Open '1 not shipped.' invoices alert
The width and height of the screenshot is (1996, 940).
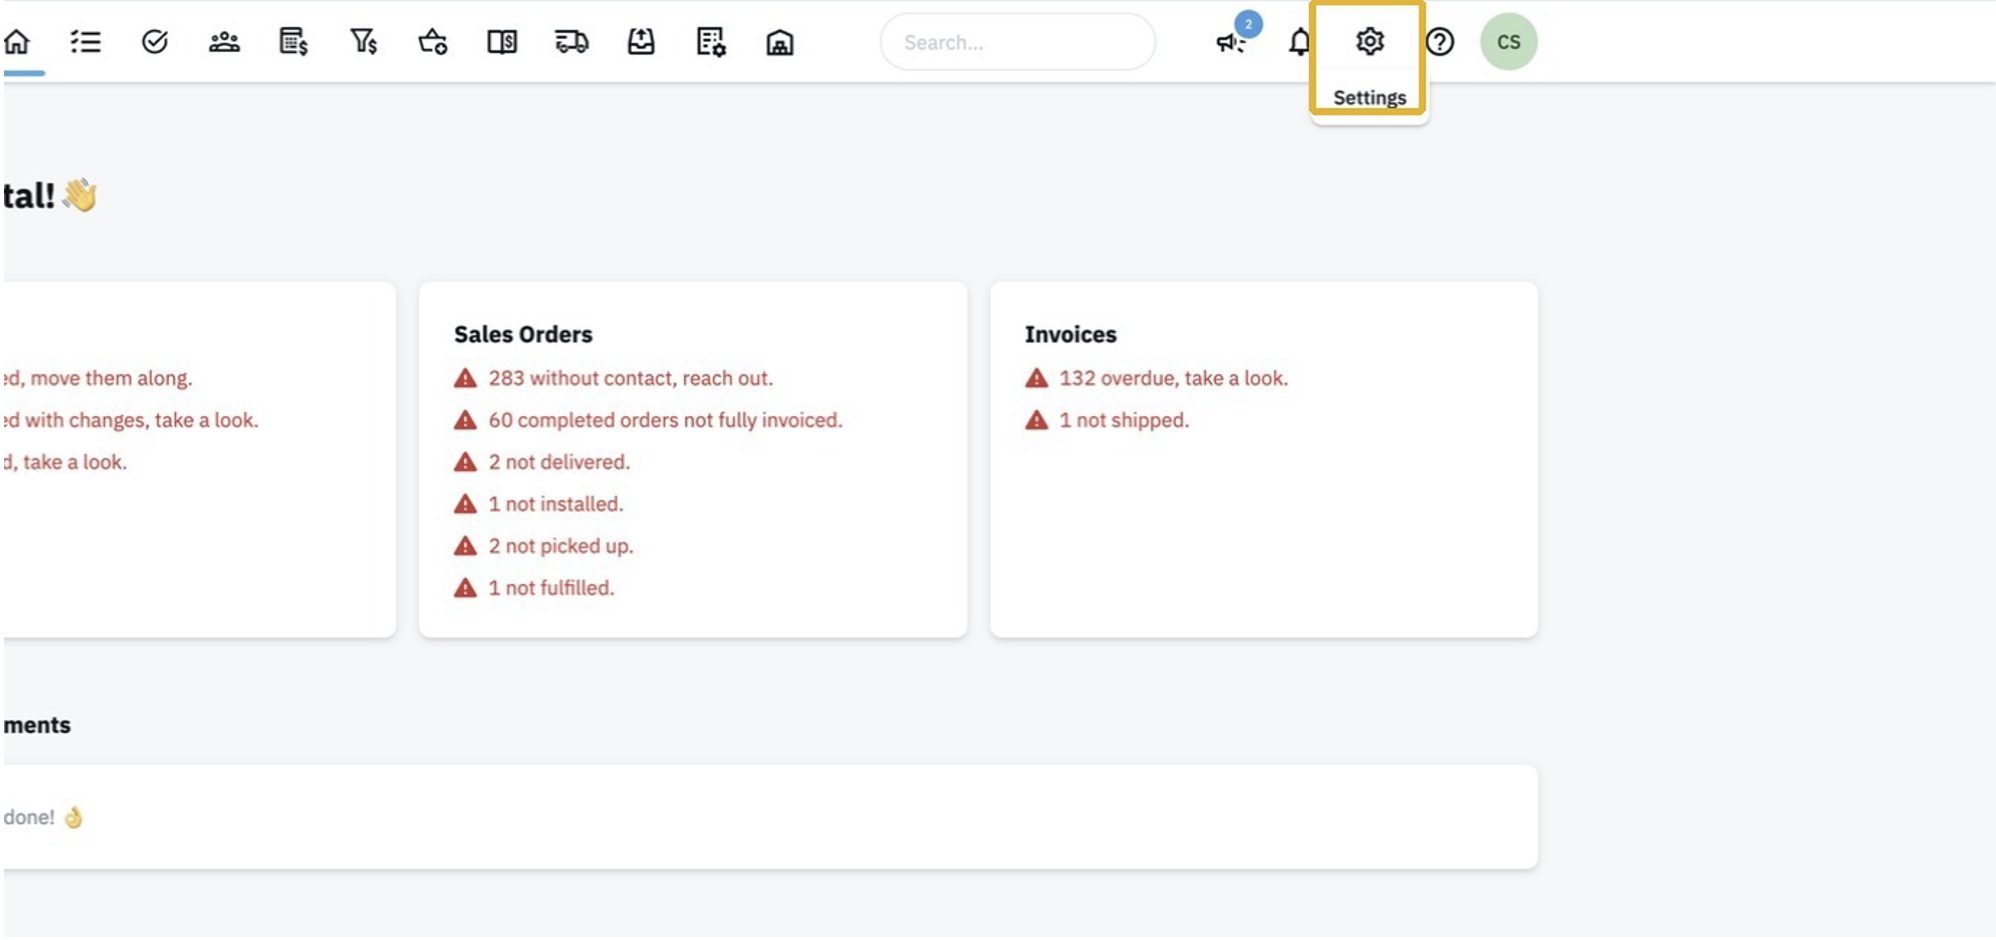[x=1124, y=420]
